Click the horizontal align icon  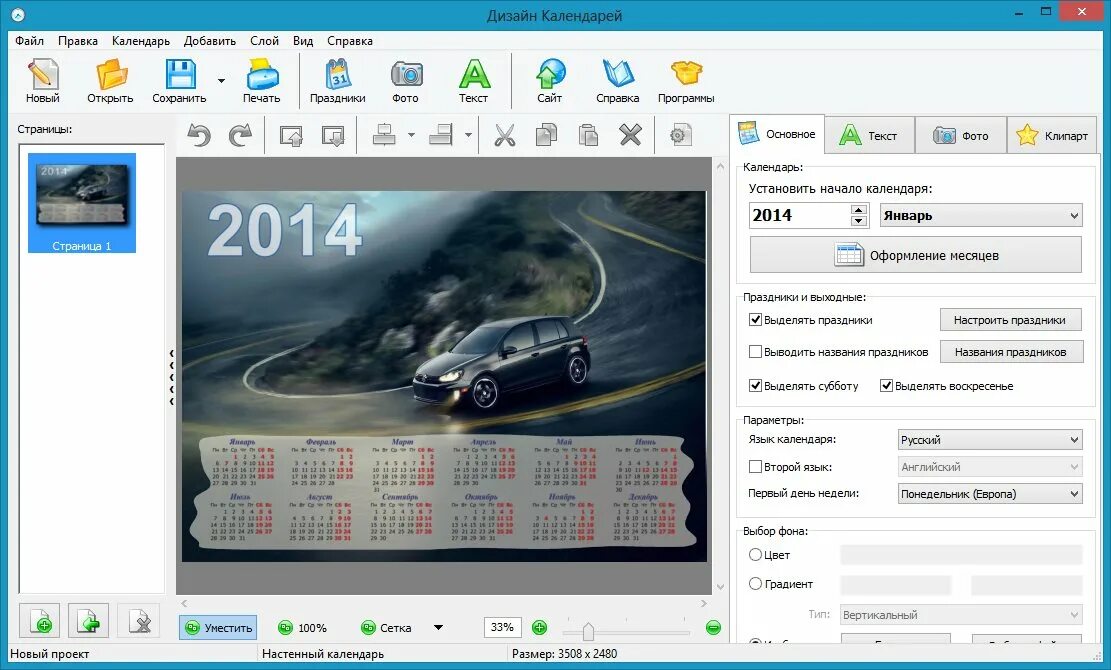coord(384,135)
